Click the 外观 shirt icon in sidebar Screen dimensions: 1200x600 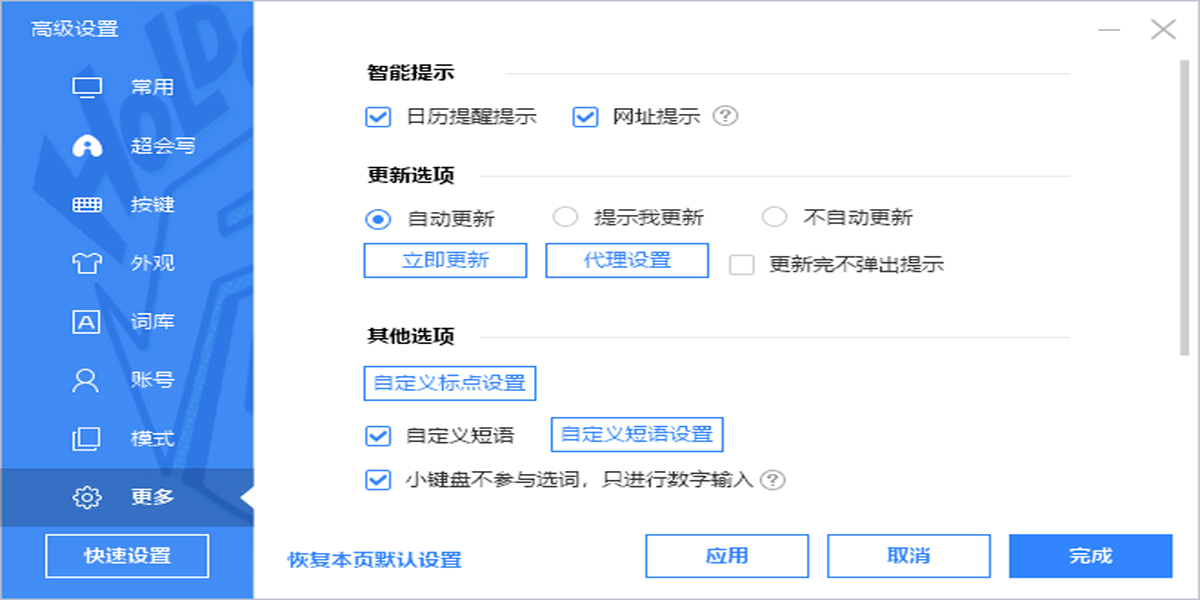[x=88, y=264]
